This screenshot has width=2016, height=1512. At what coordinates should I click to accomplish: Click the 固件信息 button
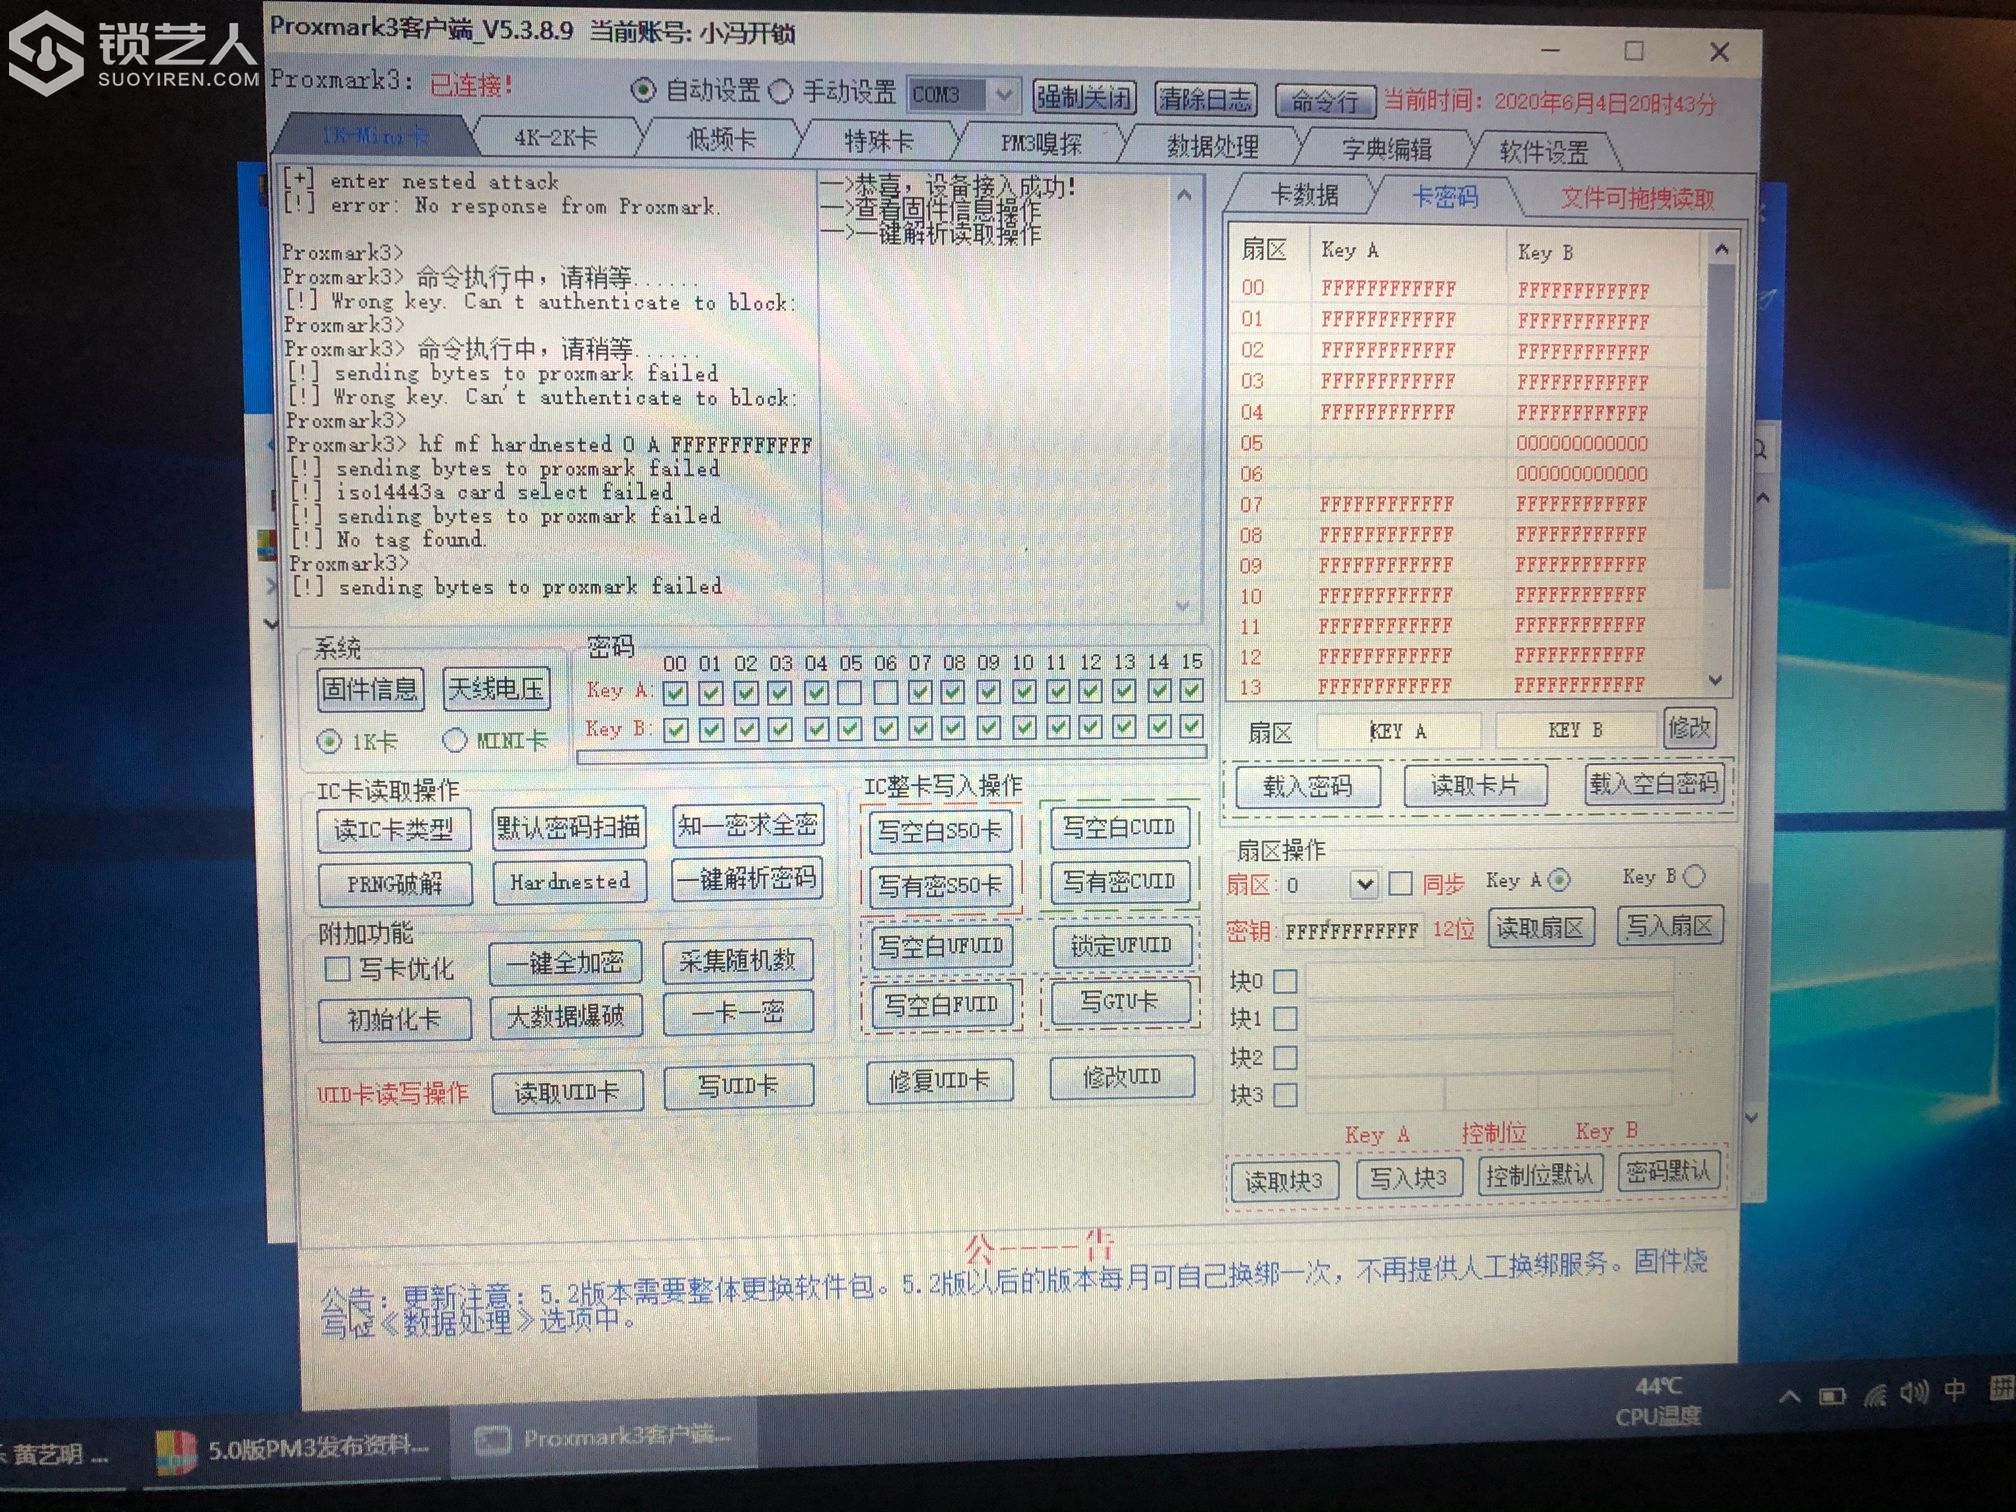(369, 689)
